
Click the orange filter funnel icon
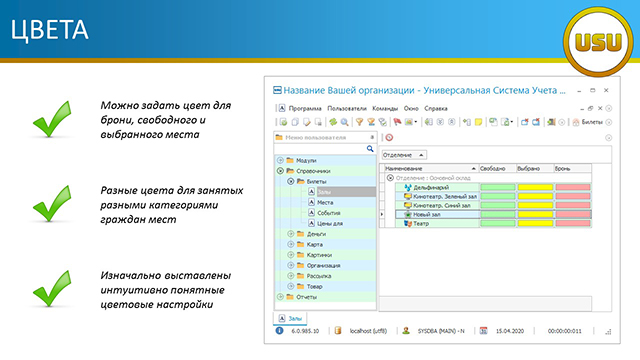(359, 122)
